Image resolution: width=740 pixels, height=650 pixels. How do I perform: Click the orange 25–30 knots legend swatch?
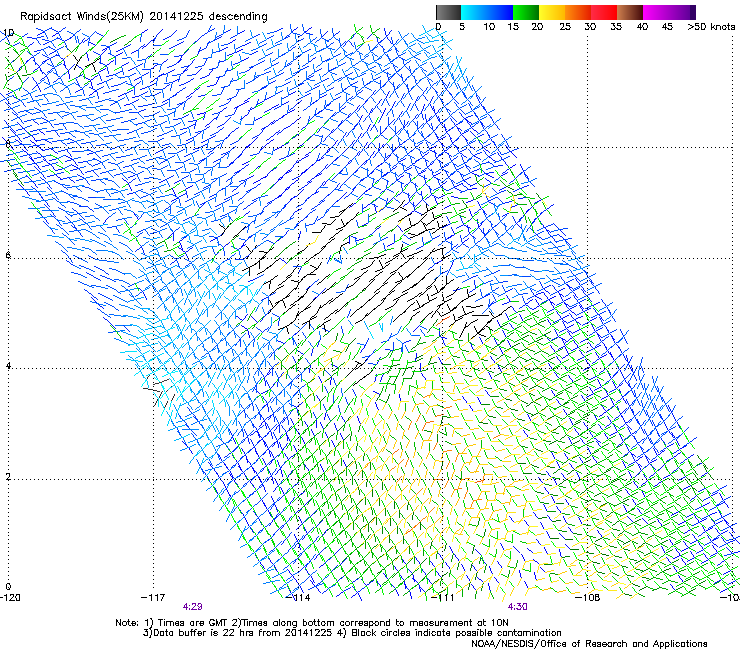578,12
